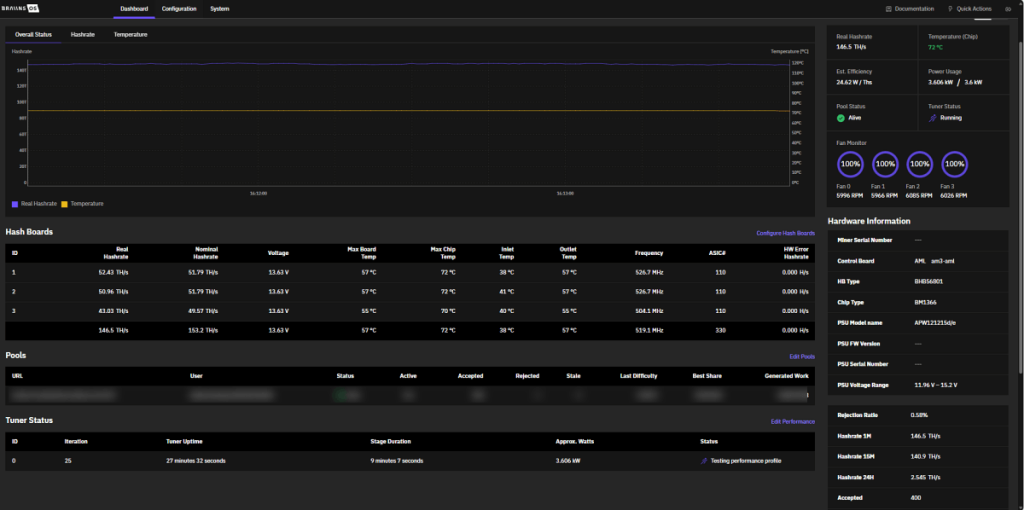Click the 153.2 TH/s total nominal hashrate
Screen dimensions: 1024x510
[204, 330]
